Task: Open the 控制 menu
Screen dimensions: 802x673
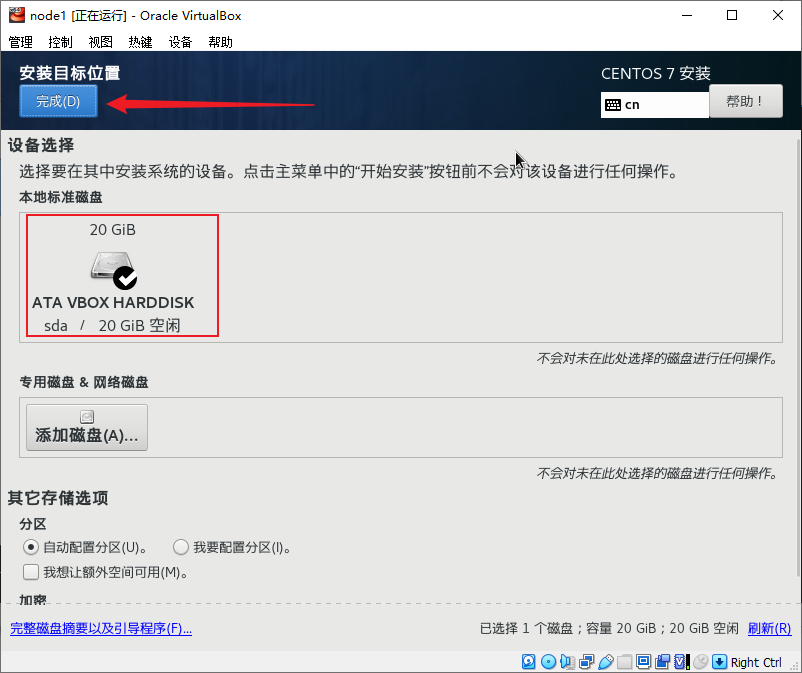Action: point(60,42)
